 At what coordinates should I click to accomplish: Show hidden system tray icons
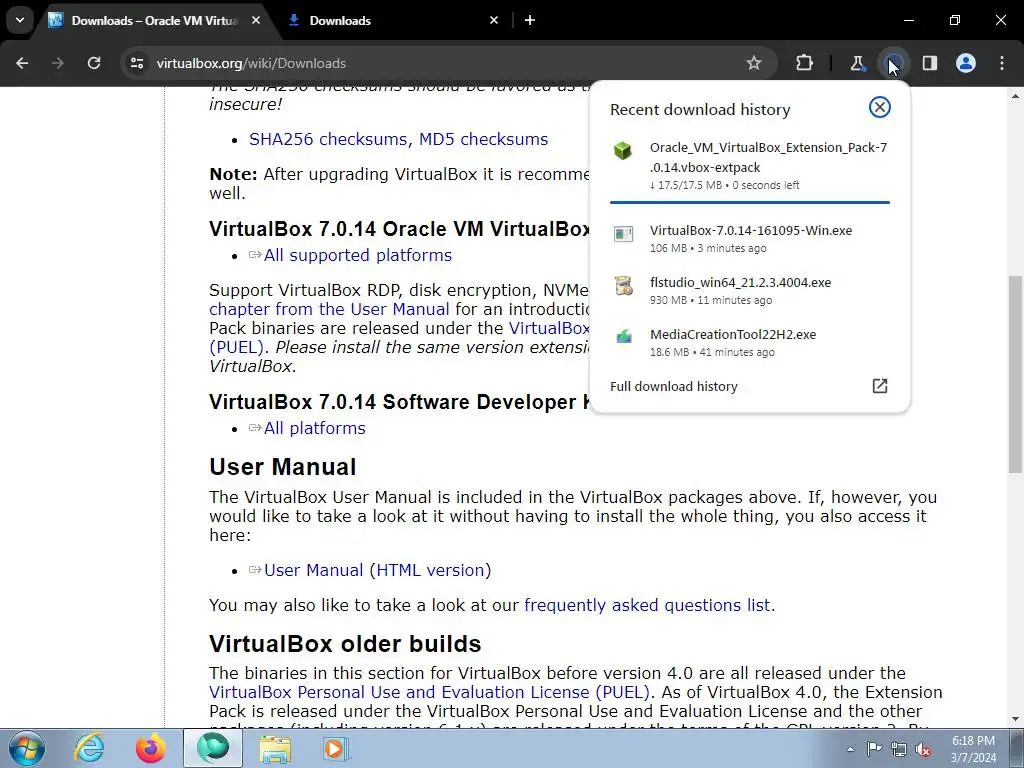click(850, 749)
